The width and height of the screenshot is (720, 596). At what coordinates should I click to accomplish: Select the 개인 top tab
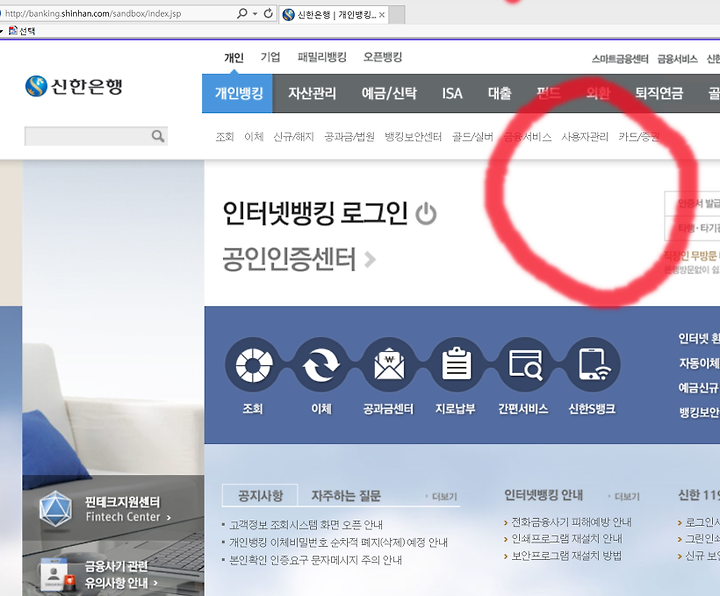coord(234,57)
